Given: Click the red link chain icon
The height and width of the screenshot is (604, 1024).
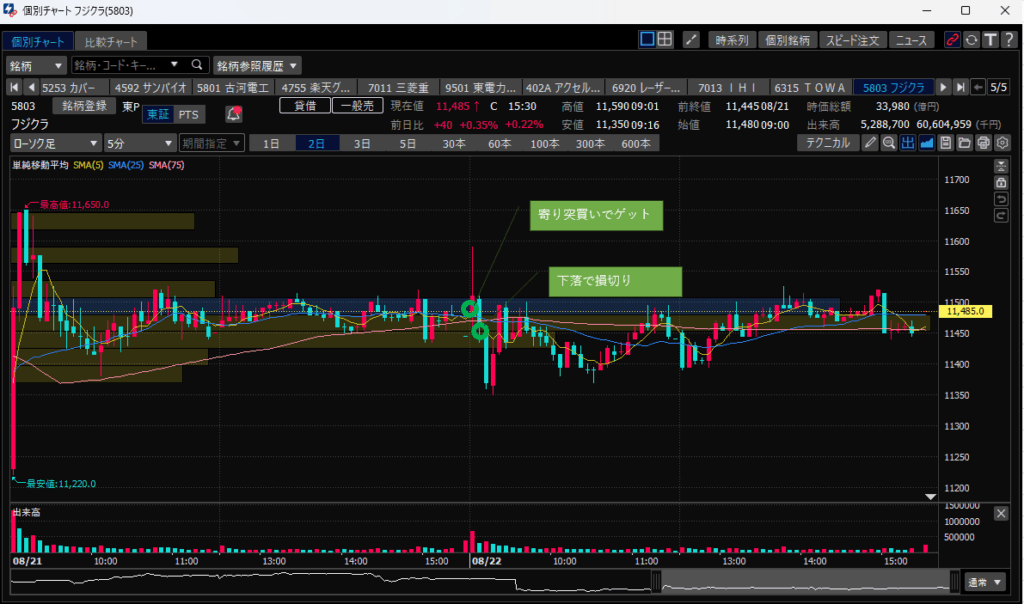Looking at the screenshot, I should [x=952, y=40].
